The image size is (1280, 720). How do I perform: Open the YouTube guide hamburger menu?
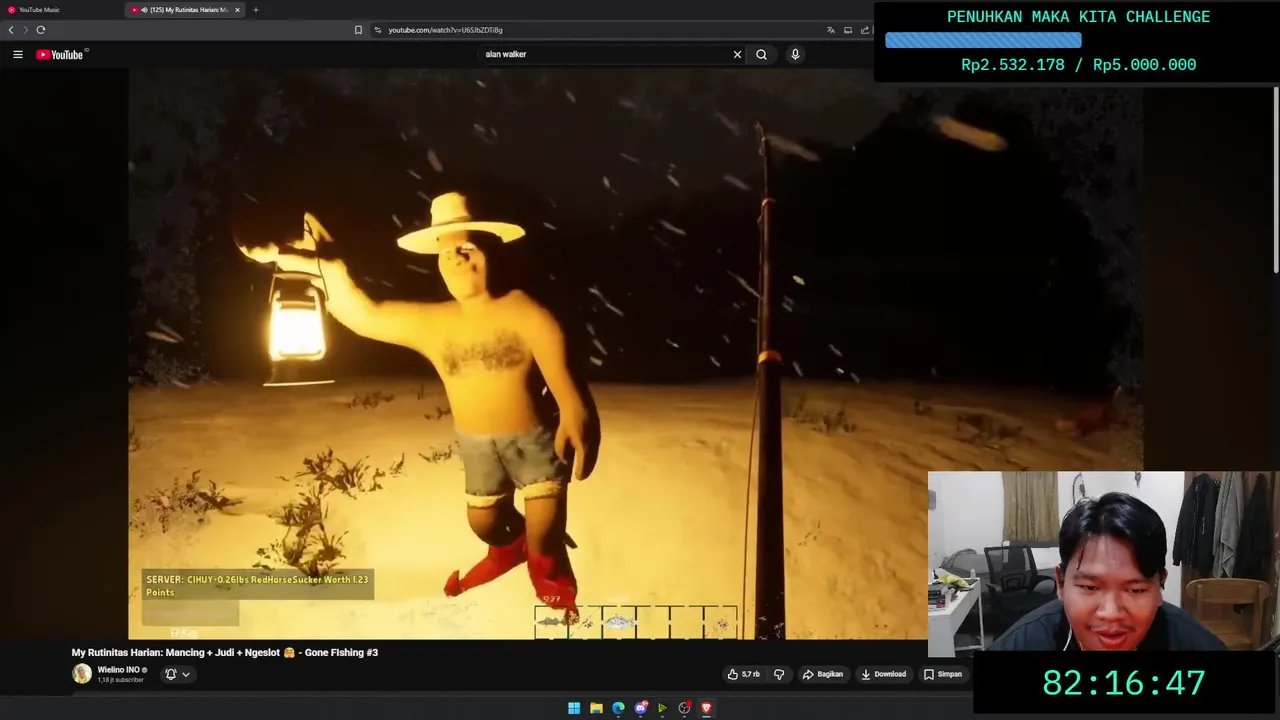tap(18, 54)
